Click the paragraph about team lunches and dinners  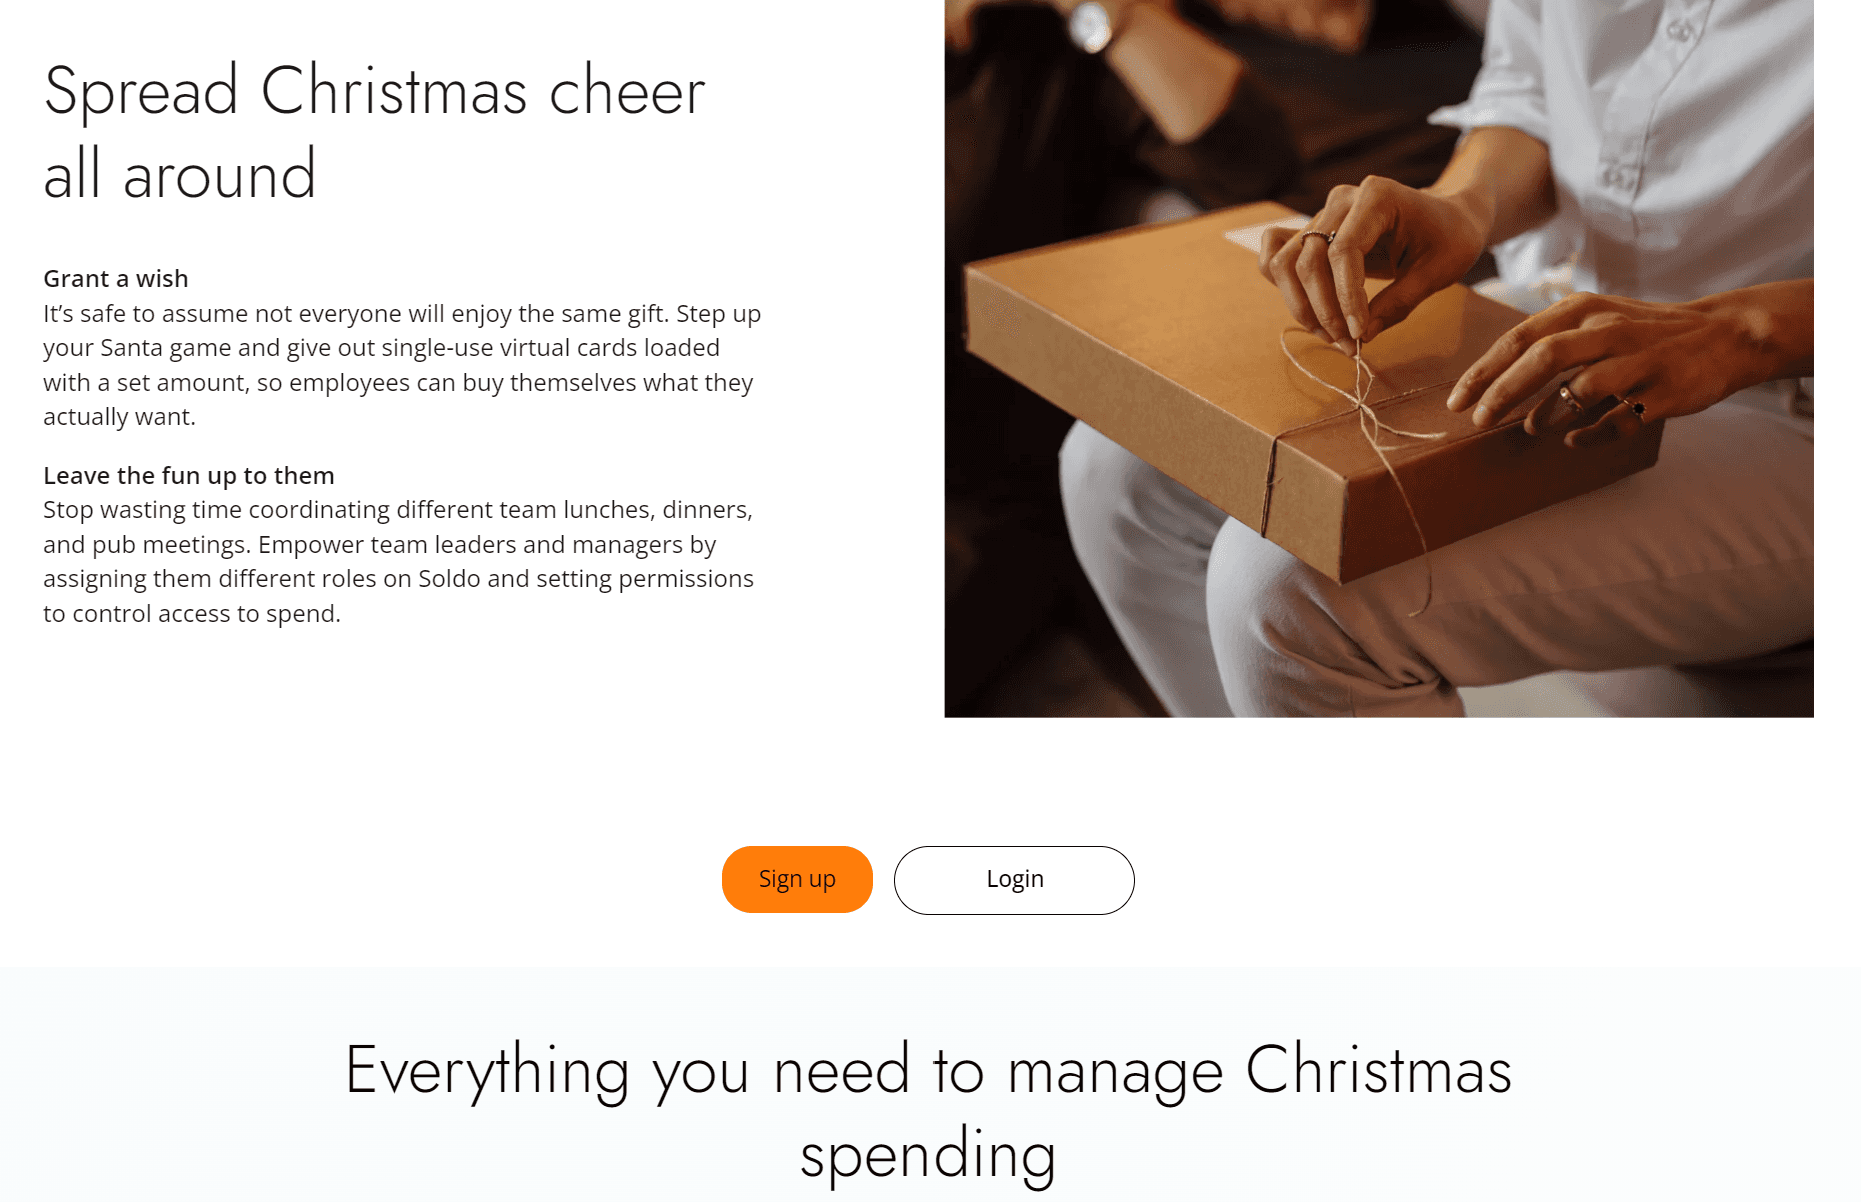click(x=398, y=561)
